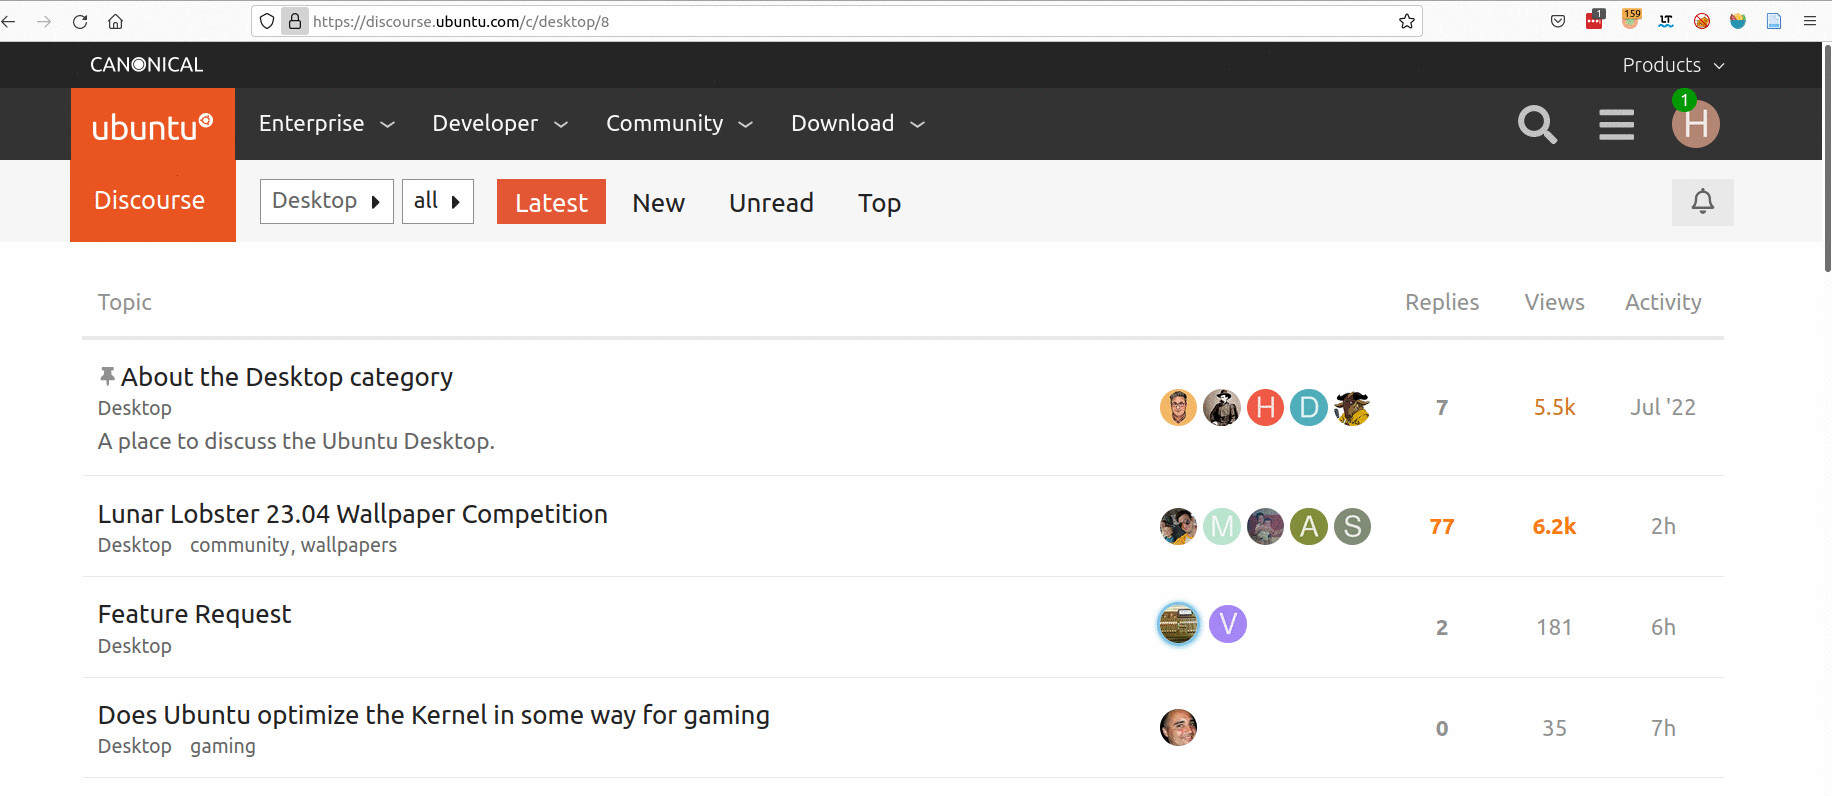Save page with the Pocket icon

click(x=1558, y=21)
